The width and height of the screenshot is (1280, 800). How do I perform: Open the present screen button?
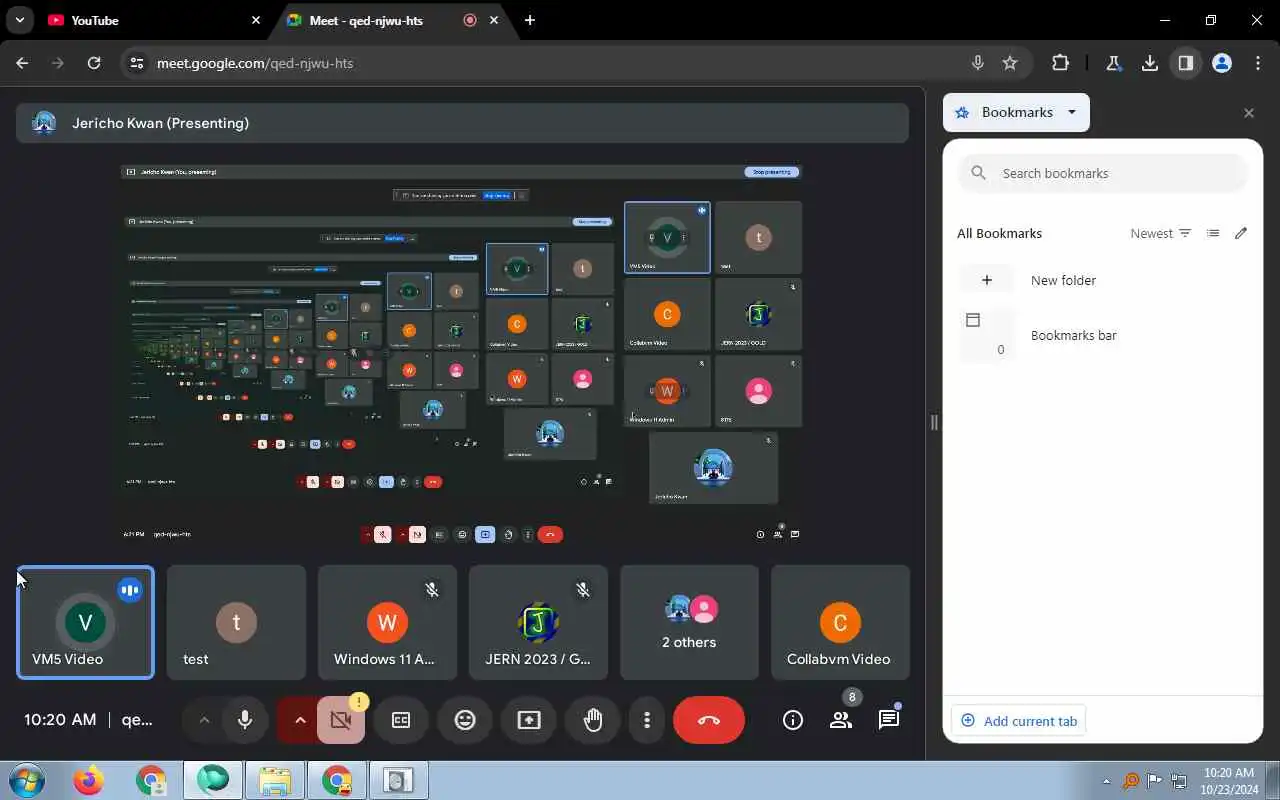[529, 720]
